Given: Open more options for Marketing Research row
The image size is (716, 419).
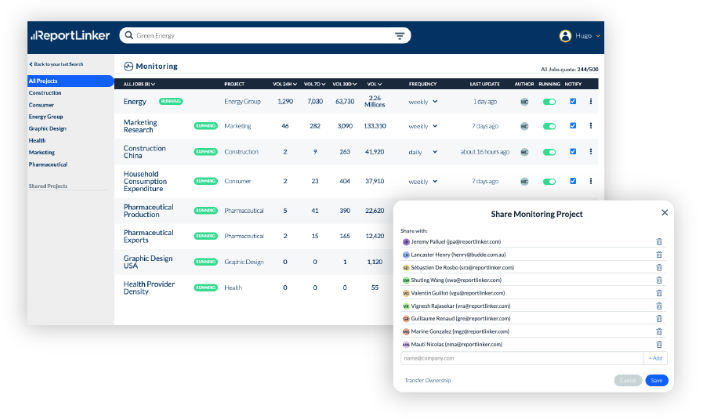Looking at the screenshot, I should coord(591,126).
